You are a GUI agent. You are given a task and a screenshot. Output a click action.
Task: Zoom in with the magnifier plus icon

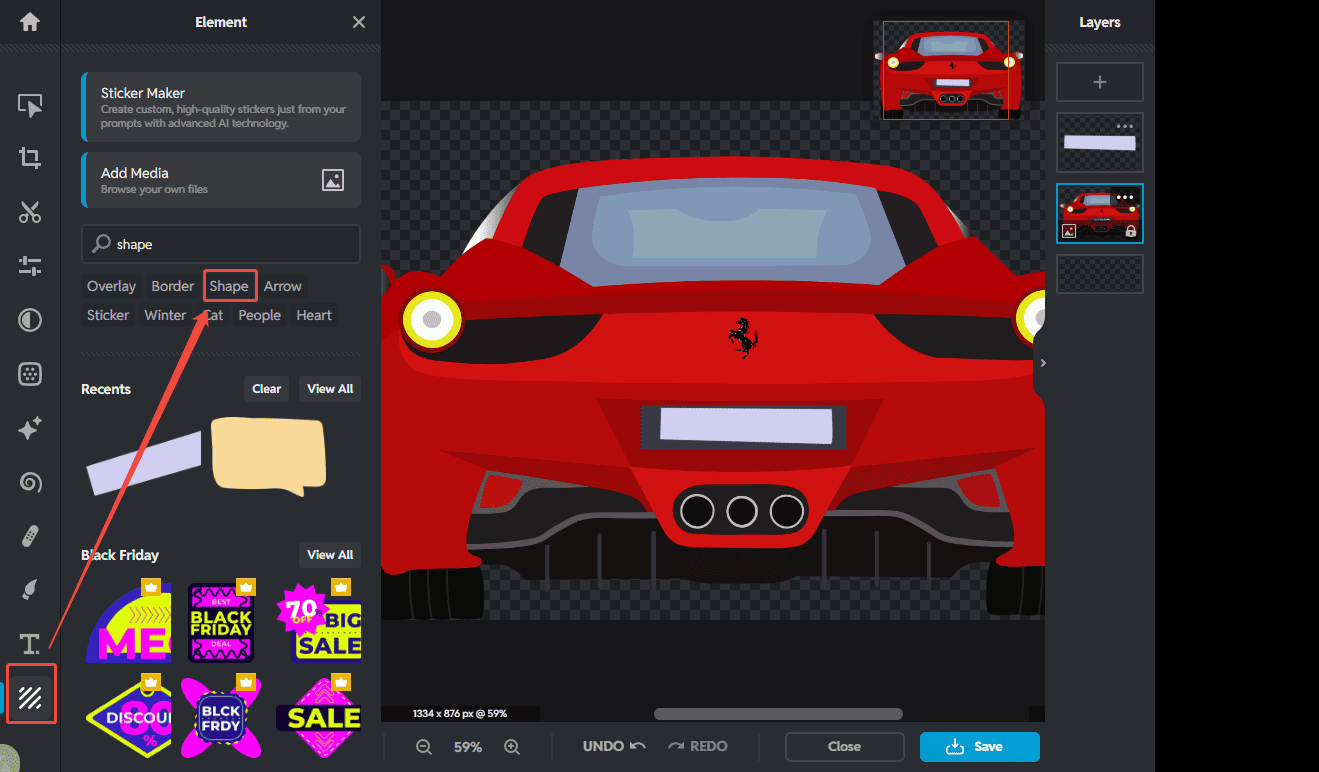[512, 747]
